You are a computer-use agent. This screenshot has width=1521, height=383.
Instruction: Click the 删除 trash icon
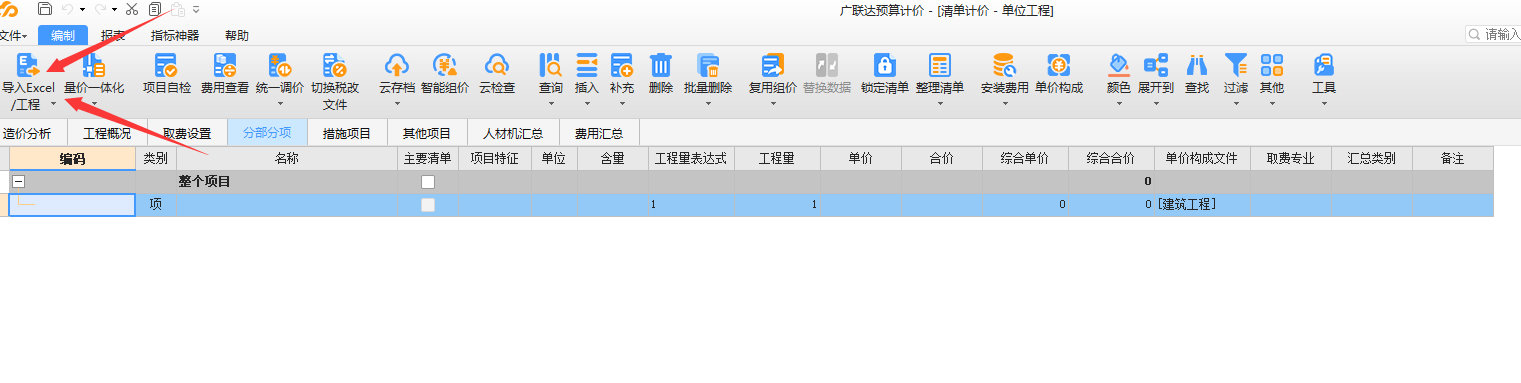(661, 66)
